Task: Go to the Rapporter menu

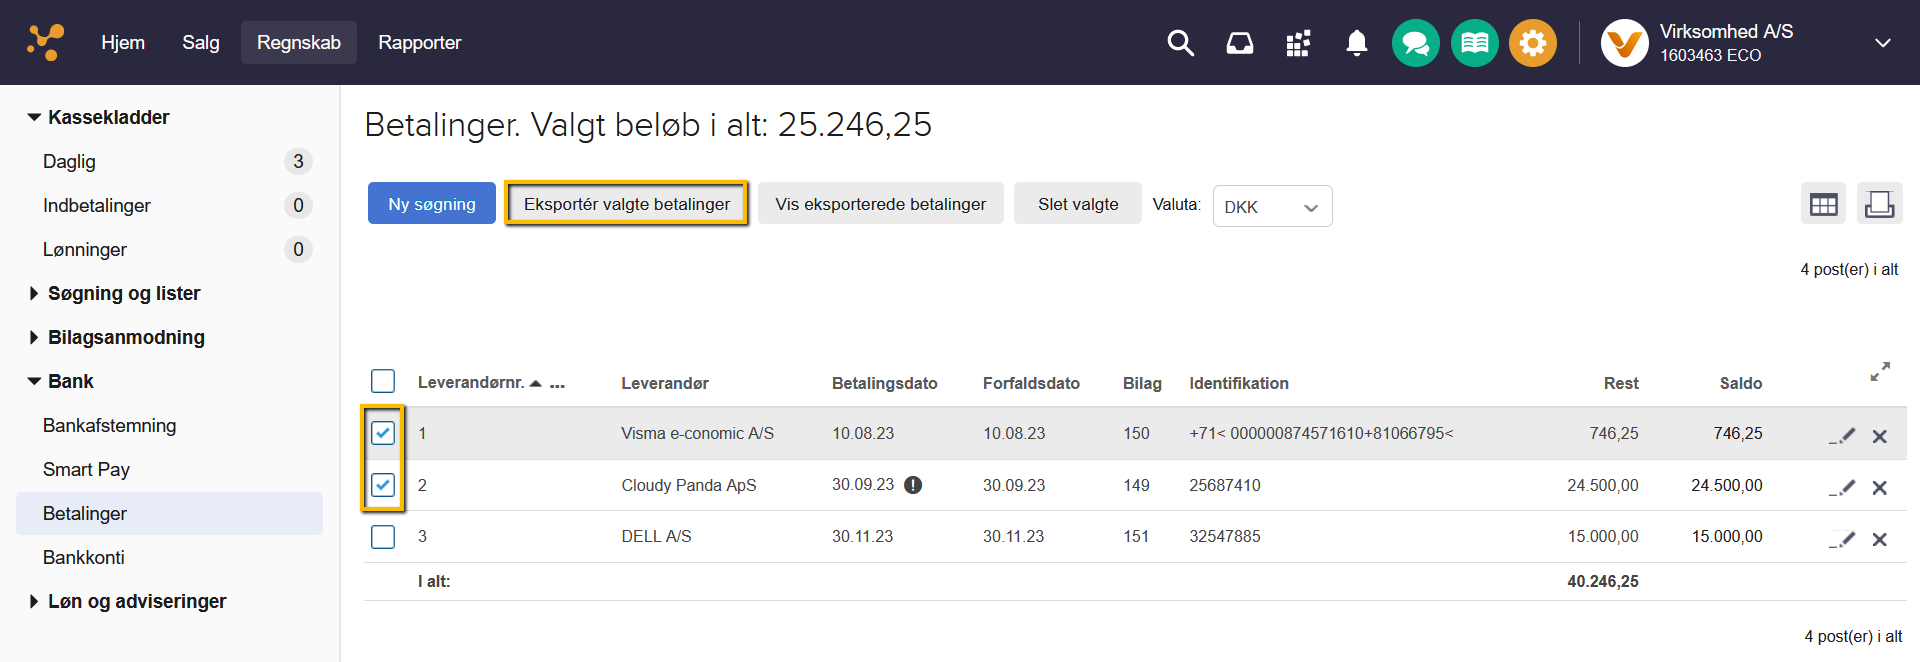Action: coord(419,43)
